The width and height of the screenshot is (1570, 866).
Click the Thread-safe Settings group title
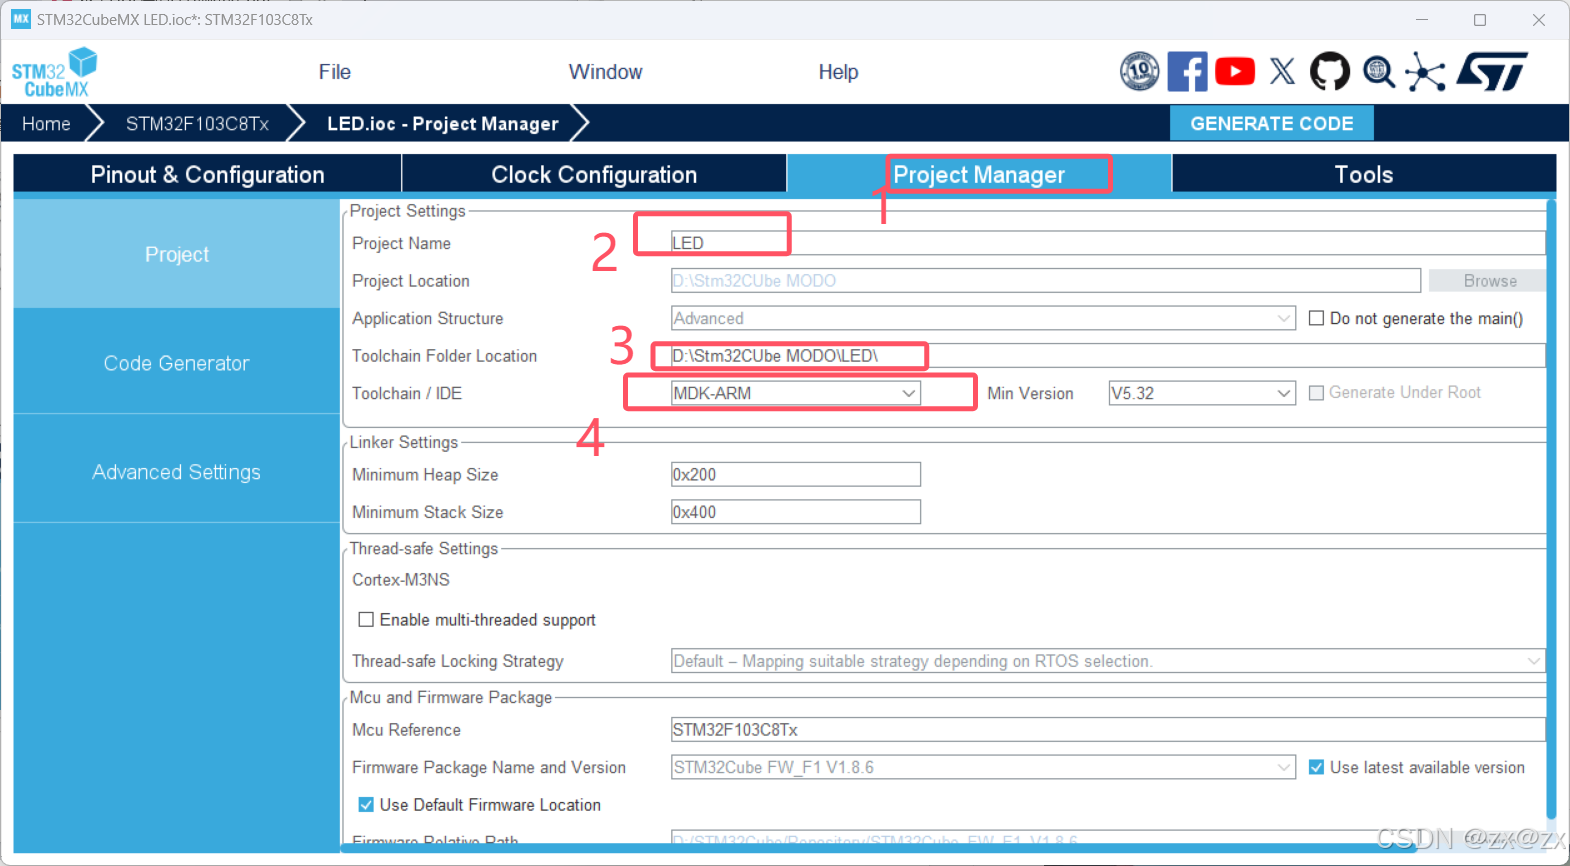point(424,549)
